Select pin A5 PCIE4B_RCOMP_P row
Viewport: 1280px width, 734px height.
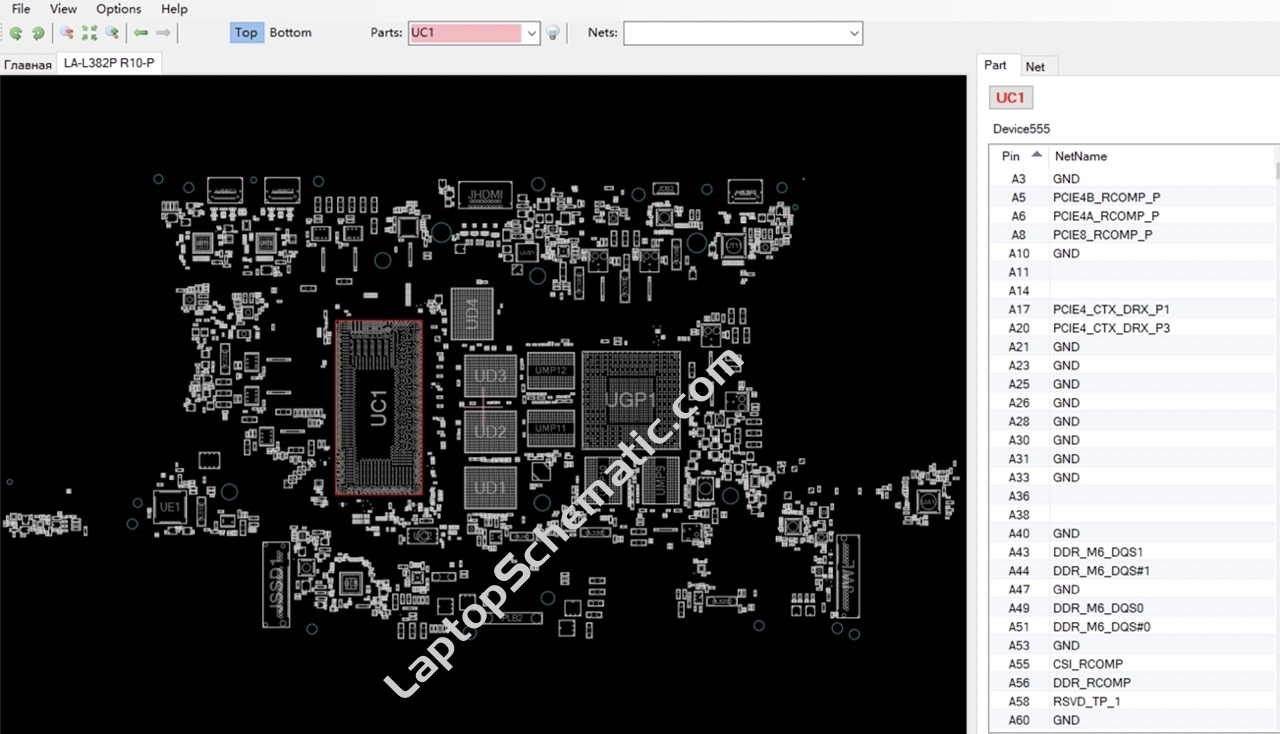tap(1132, 197)
